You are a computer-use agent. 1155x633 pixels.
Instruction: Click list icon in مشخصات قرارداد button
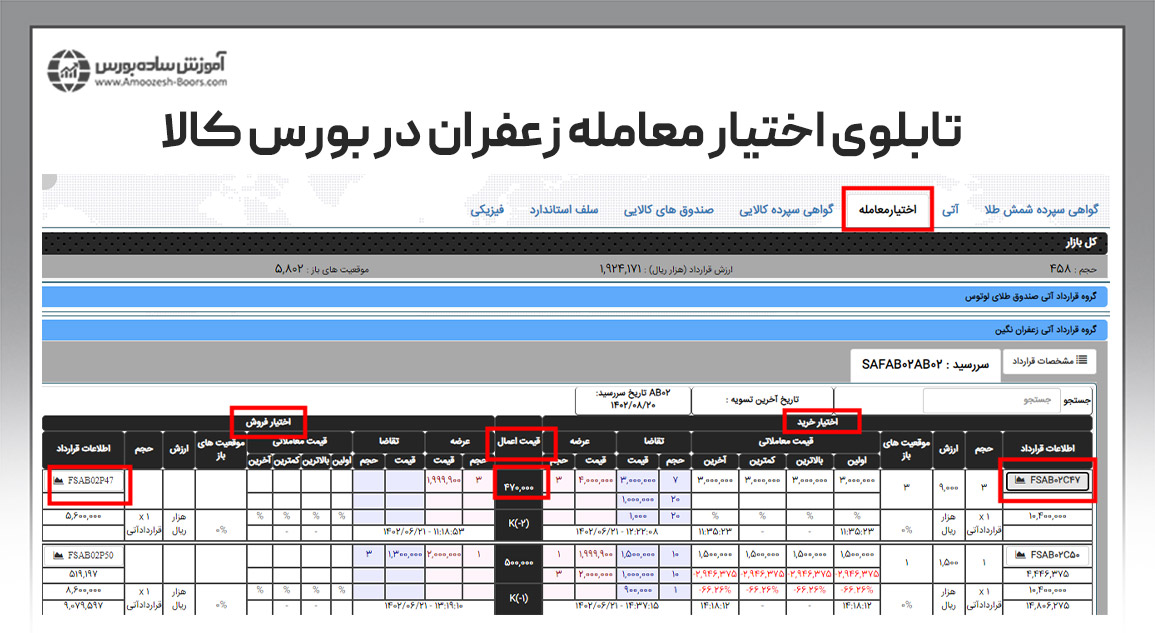[x=1081, y=360]
